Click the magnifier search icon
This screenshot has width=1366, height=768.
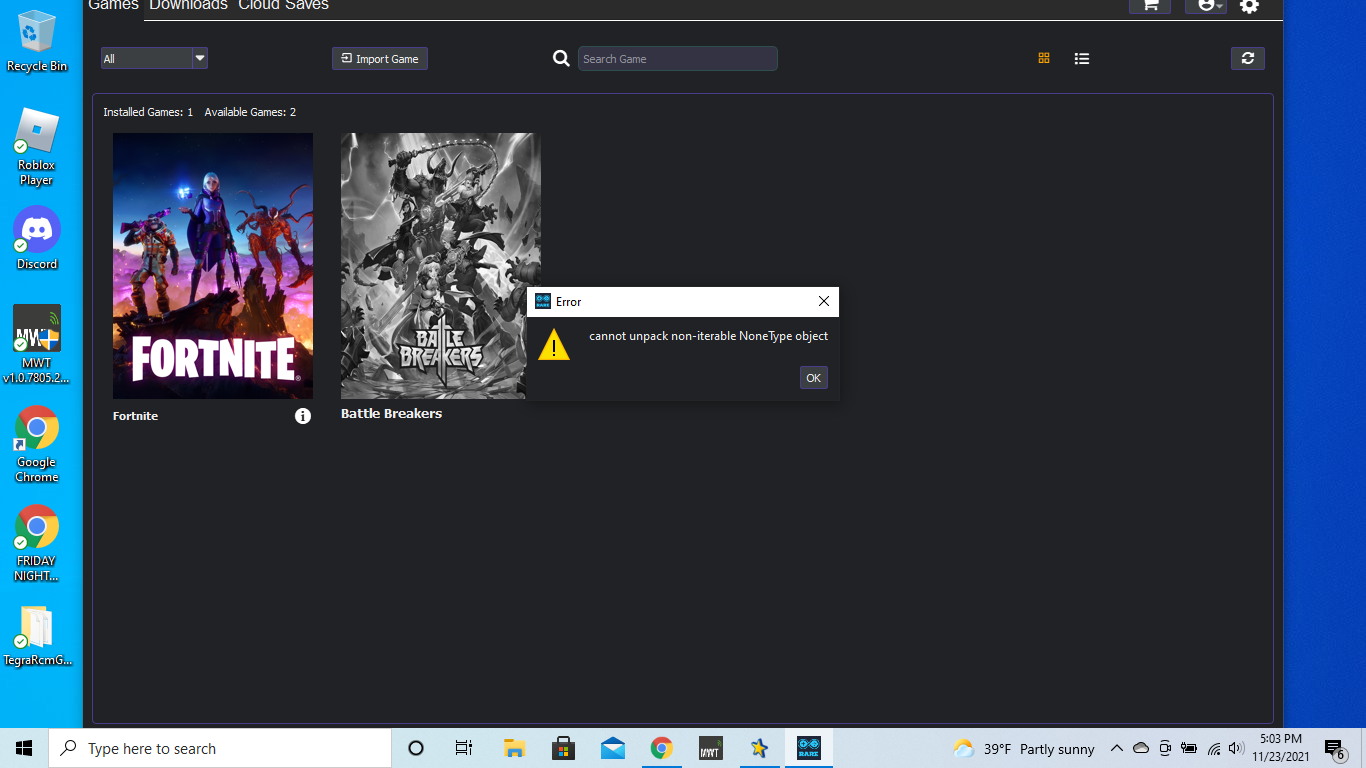pos(561,58)
